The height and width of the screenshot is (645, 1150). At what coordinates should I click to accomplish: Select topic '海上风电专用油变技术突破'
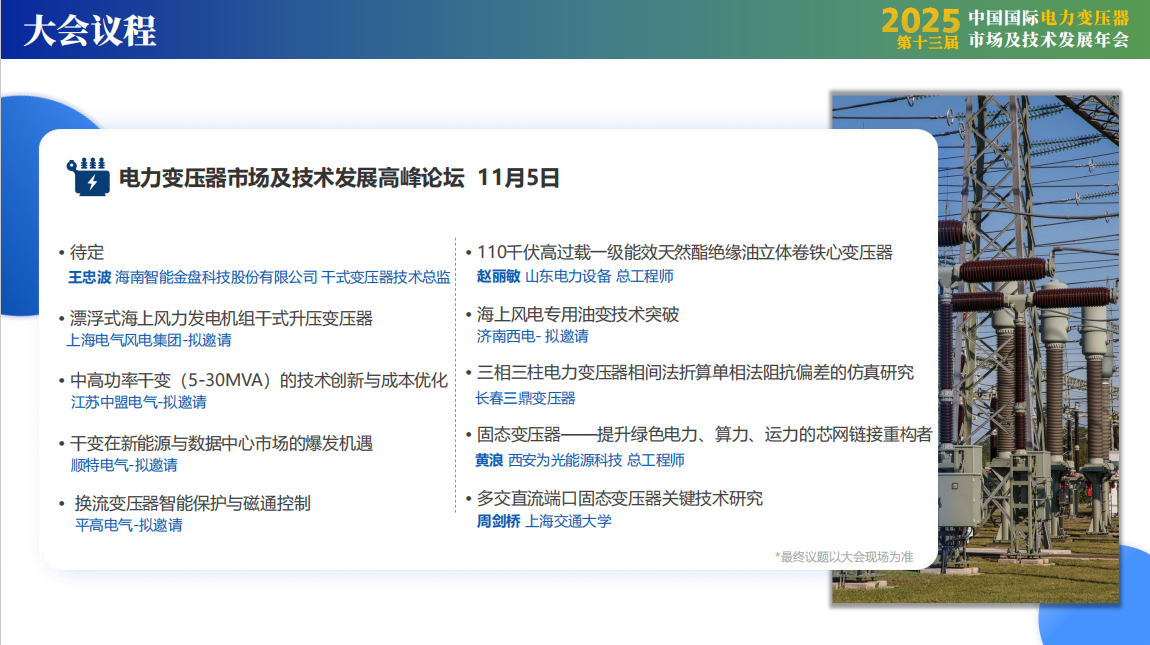(x=578, y=314)
